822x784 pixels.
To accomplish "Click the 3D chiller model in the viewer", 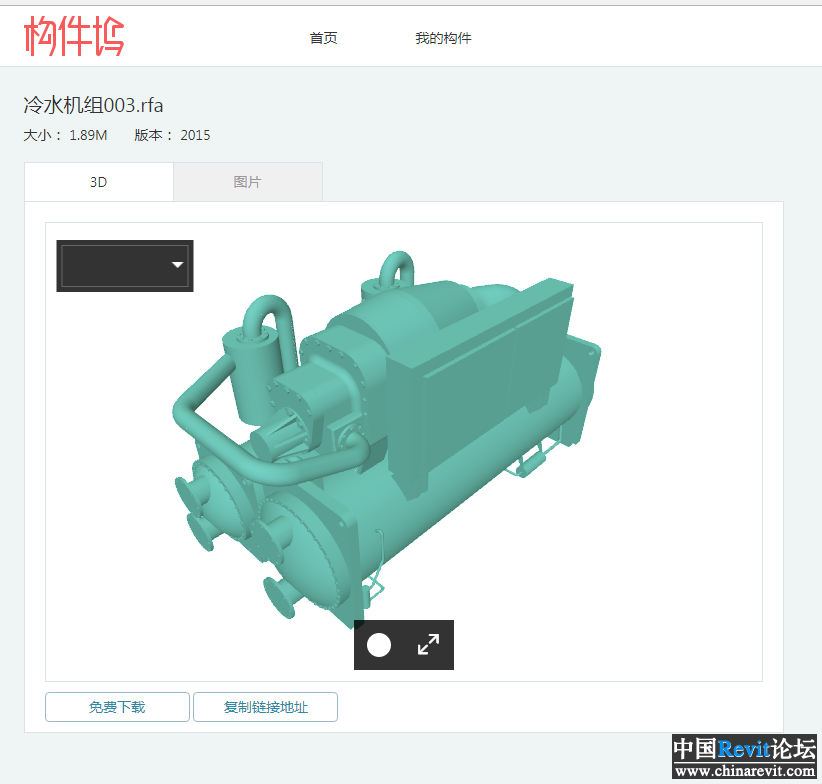I will 386,440.
